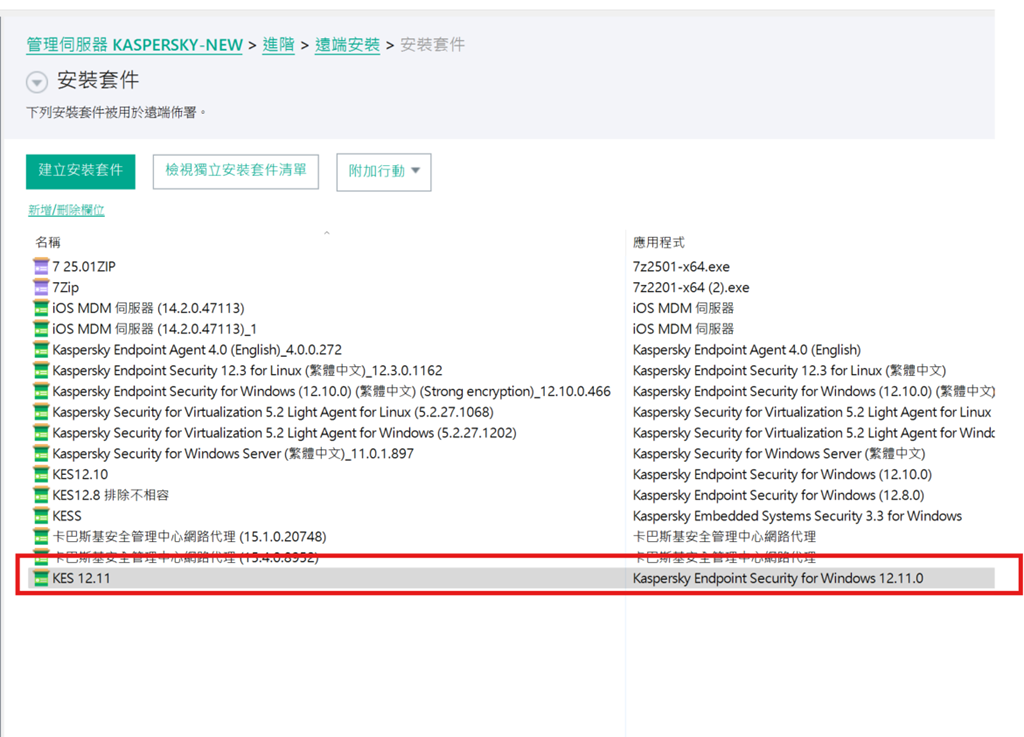Open the 附加行動 dropdown menu
1024x737 pixels.
point(384,171)
